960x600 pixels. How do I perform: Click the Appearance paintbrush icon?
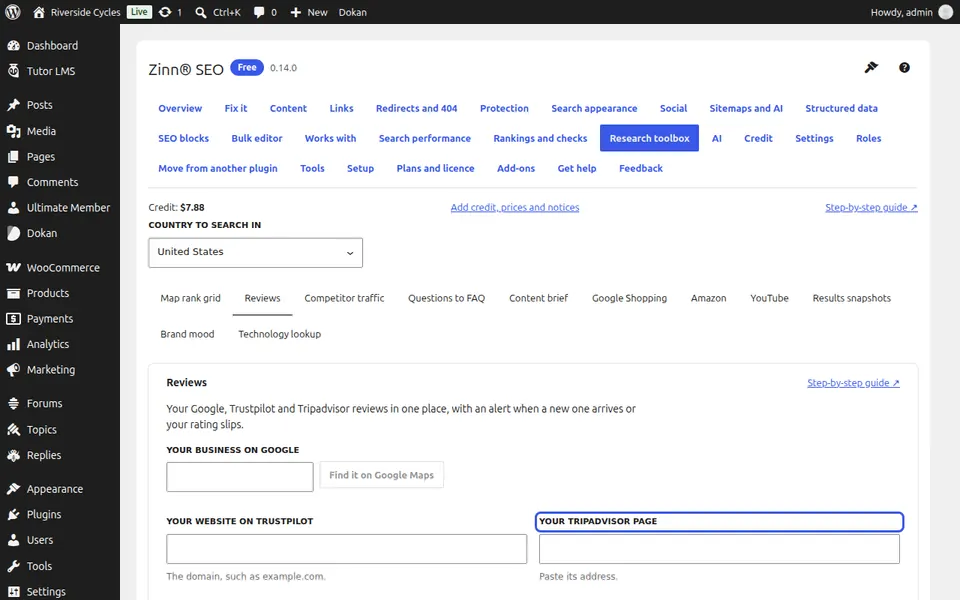click(13, 489)
